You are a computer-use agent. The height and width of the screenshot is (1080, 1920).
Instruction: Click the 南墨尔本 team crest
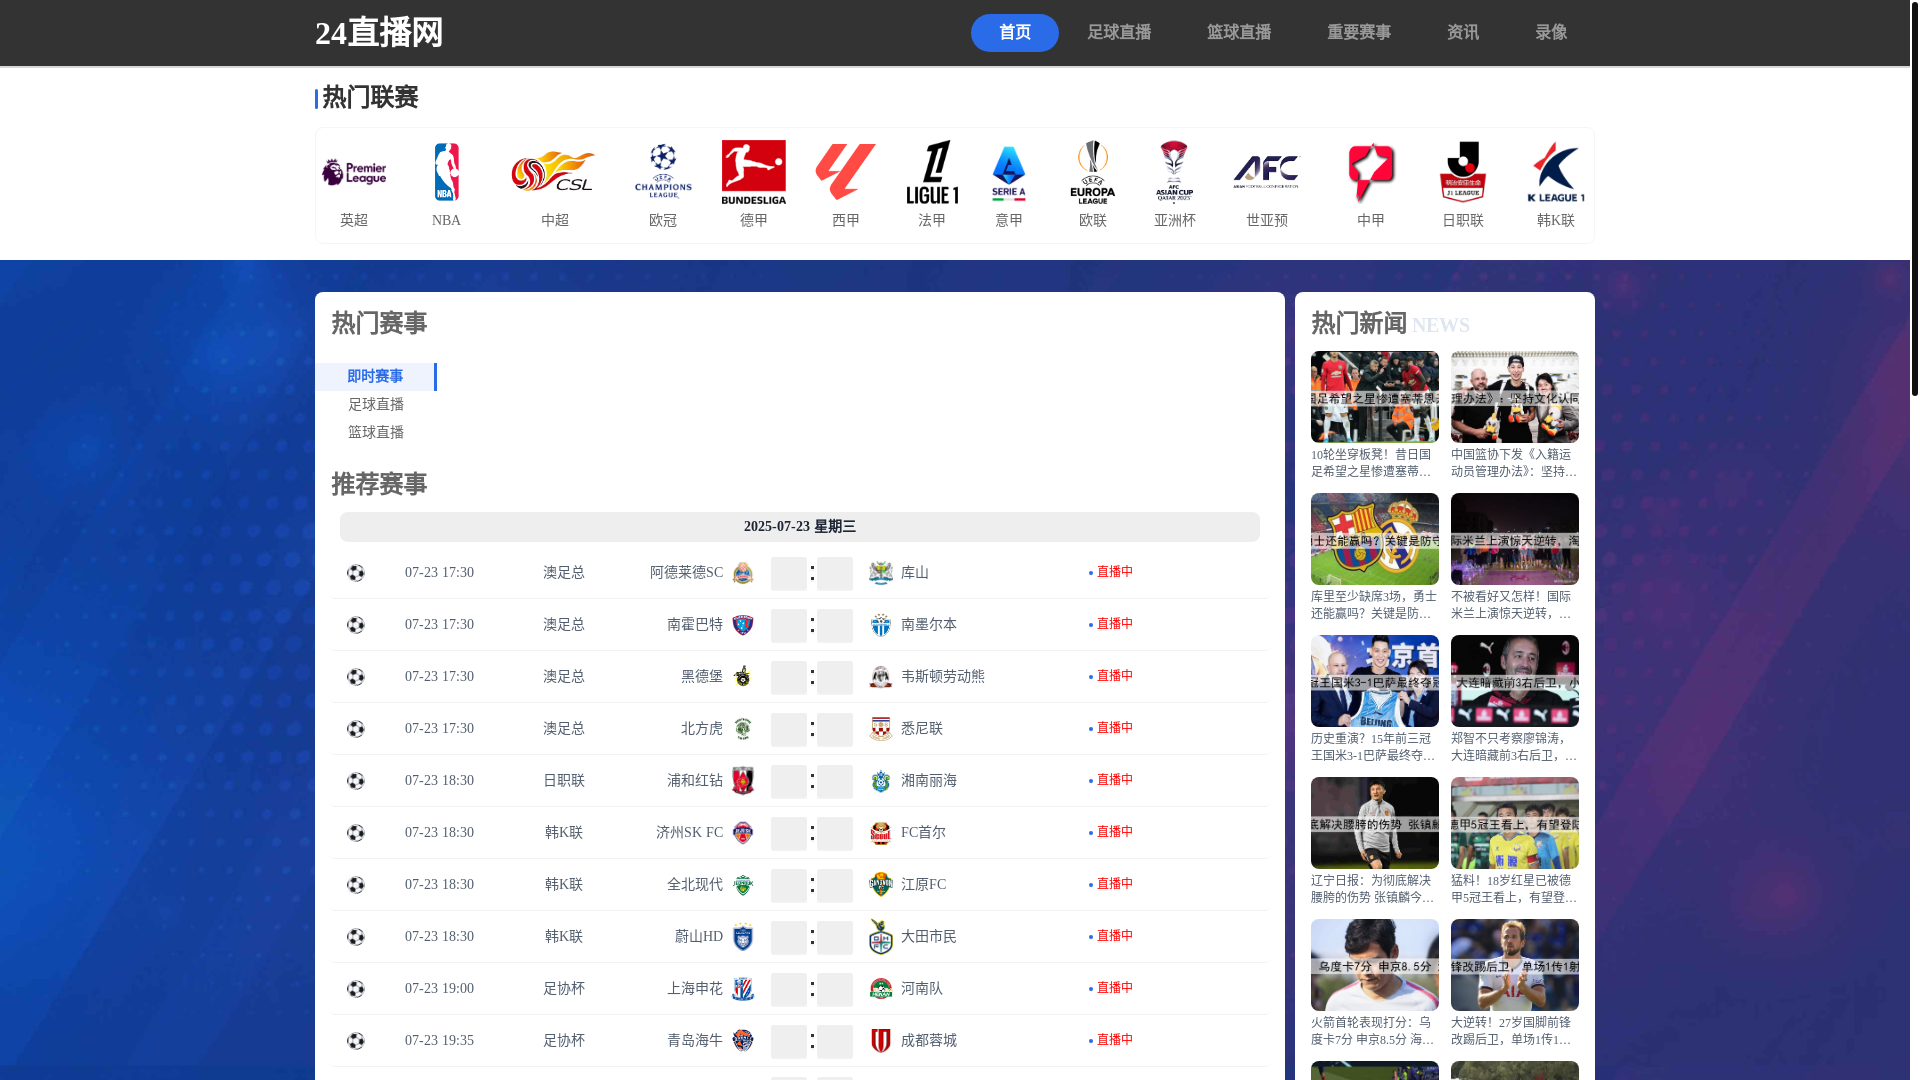[880, 625]
